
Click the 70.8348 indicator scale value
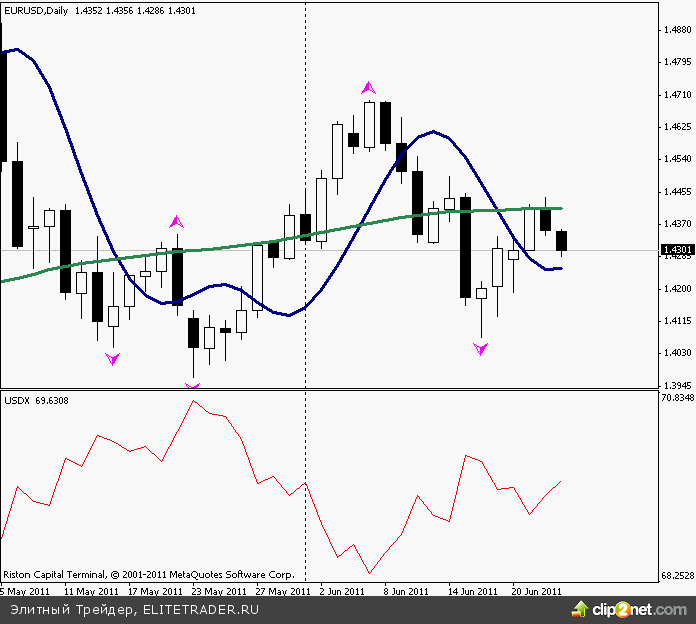click(677, 398)
